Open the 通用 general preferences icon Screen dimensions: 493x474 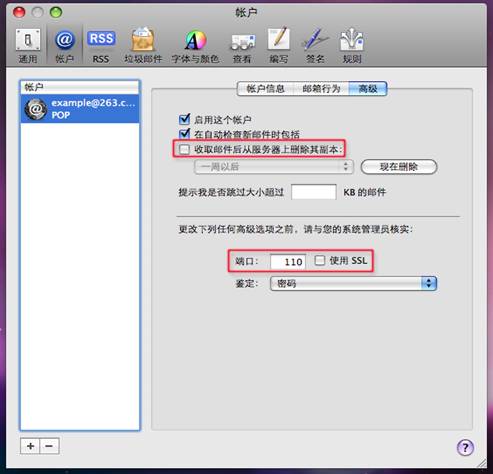[28, 45]
